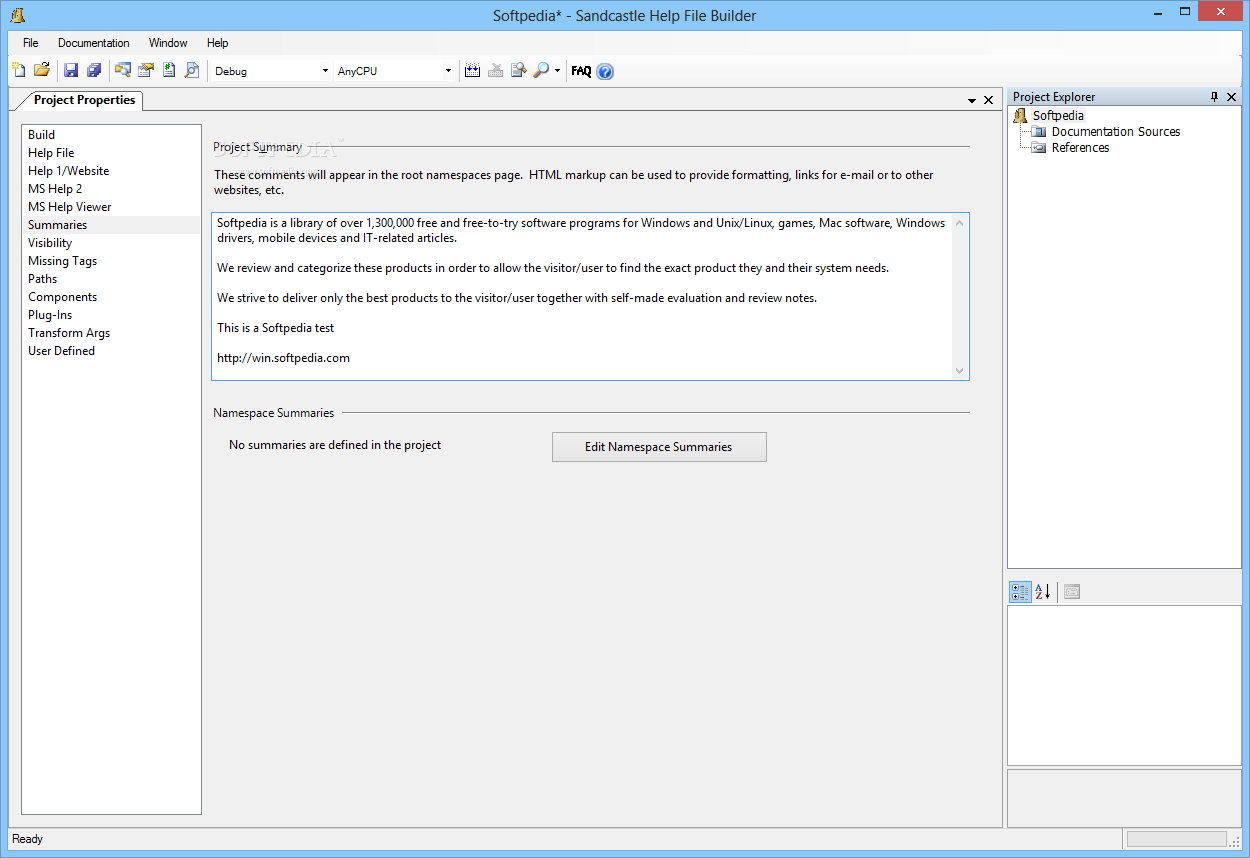Select the Visibility category

[111, 243]
